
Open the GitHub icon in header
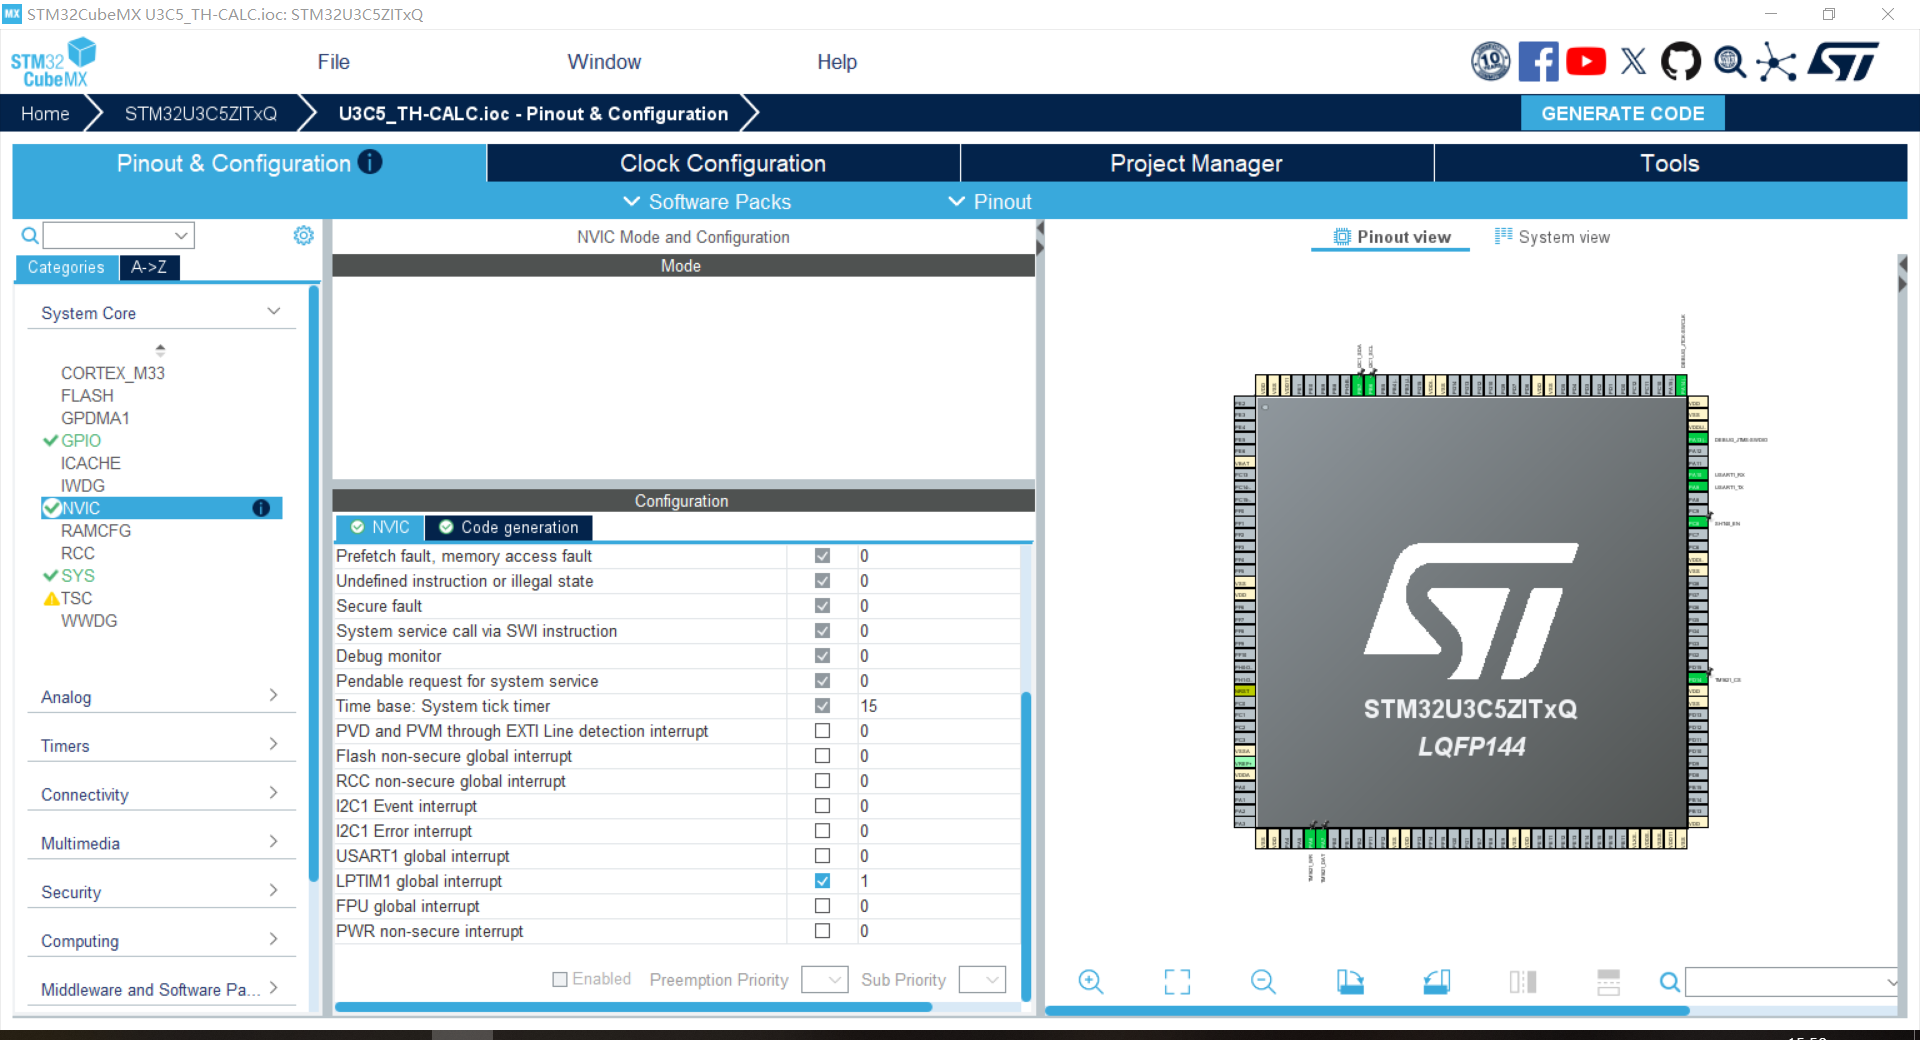click(x=1680, y=62)
